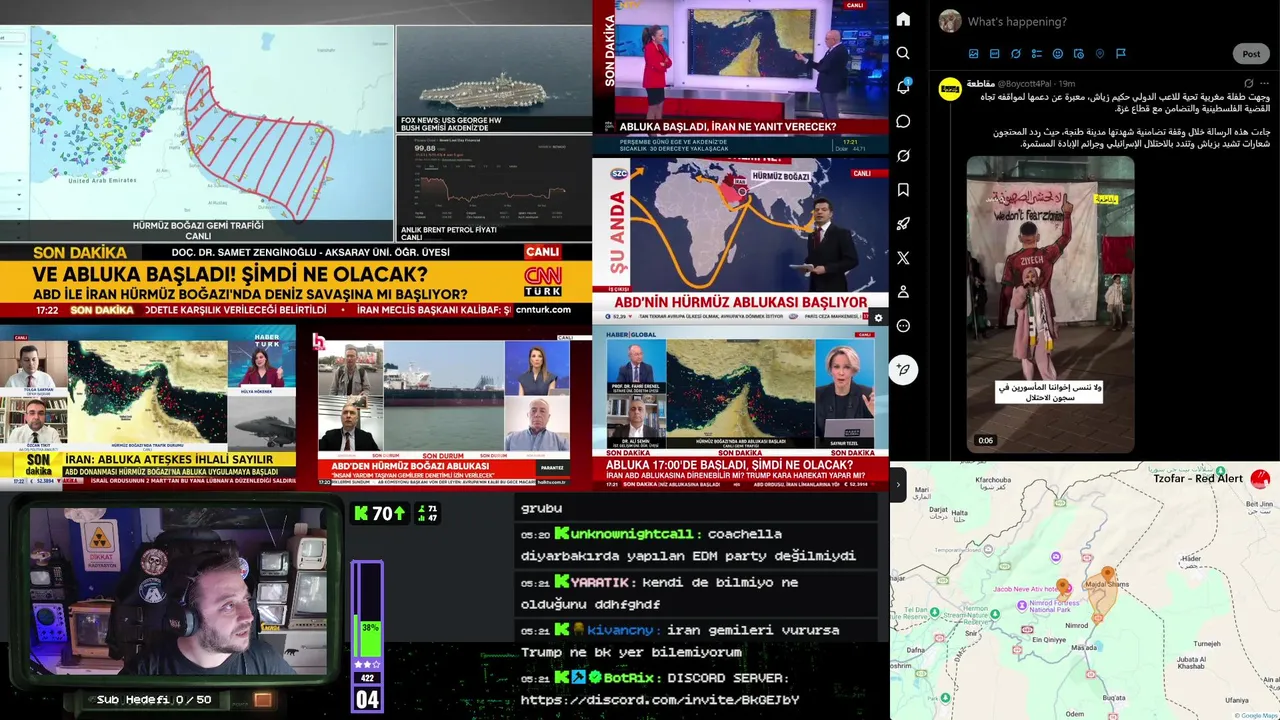The image size is (1280, 720).
Task: Open X chat messages icon
Action: [x=903, y=121]
